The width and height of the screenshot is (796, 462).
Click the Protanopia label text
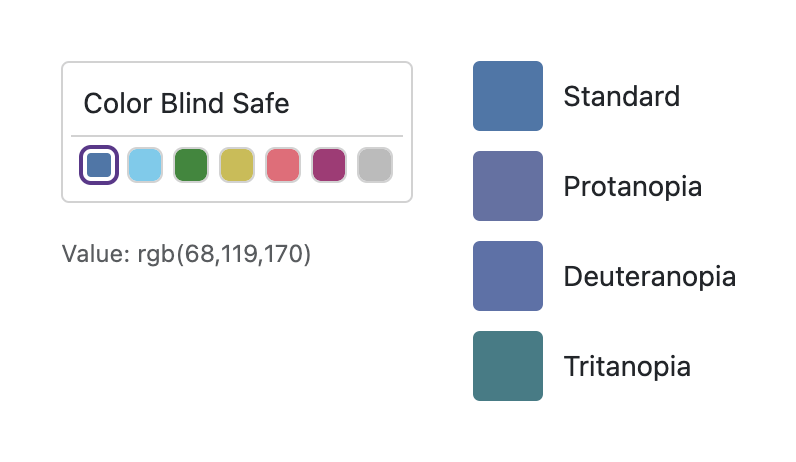coord(632,186)
